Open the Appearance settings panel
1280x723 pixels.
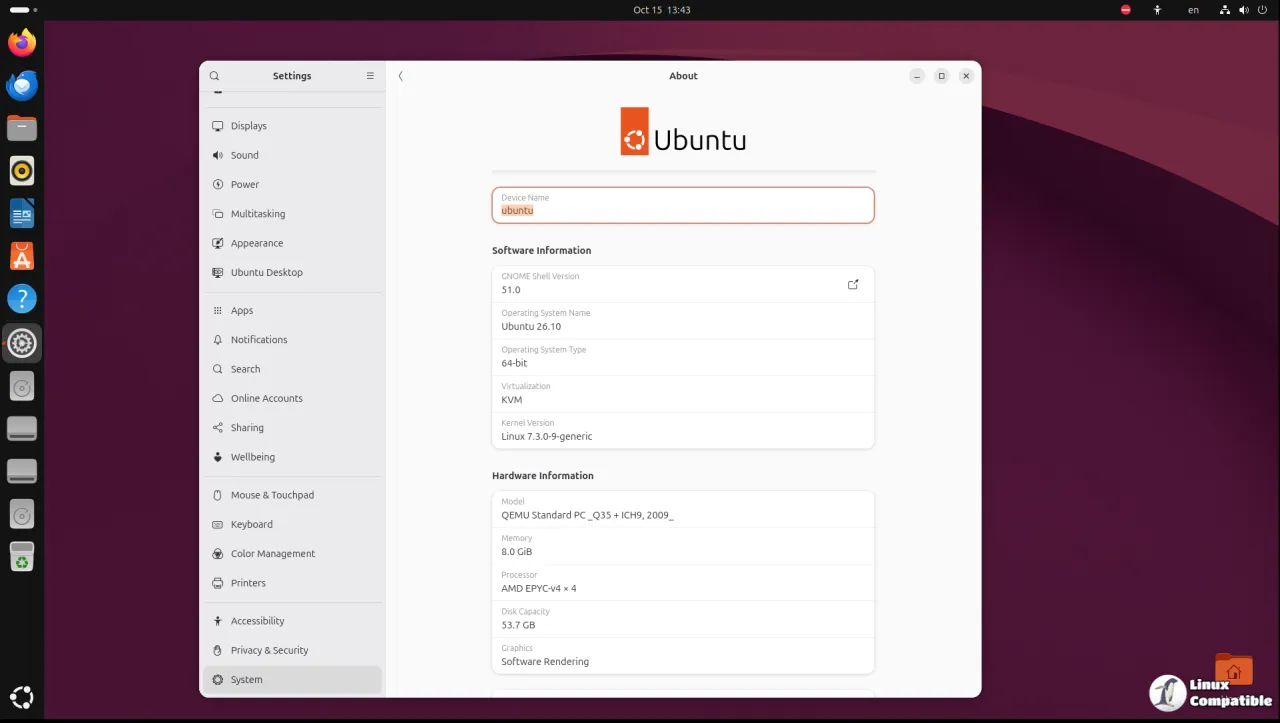coord(292,243)
